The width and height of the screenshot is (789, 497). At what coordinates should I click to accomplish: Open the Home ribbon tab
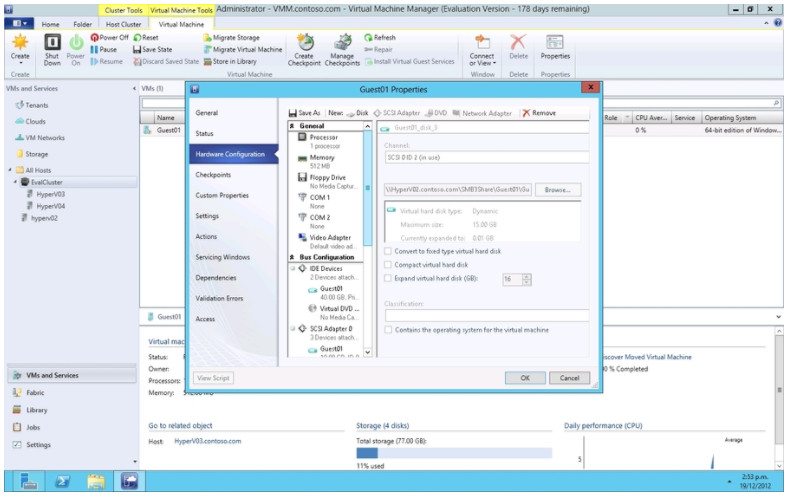(50, 24)
